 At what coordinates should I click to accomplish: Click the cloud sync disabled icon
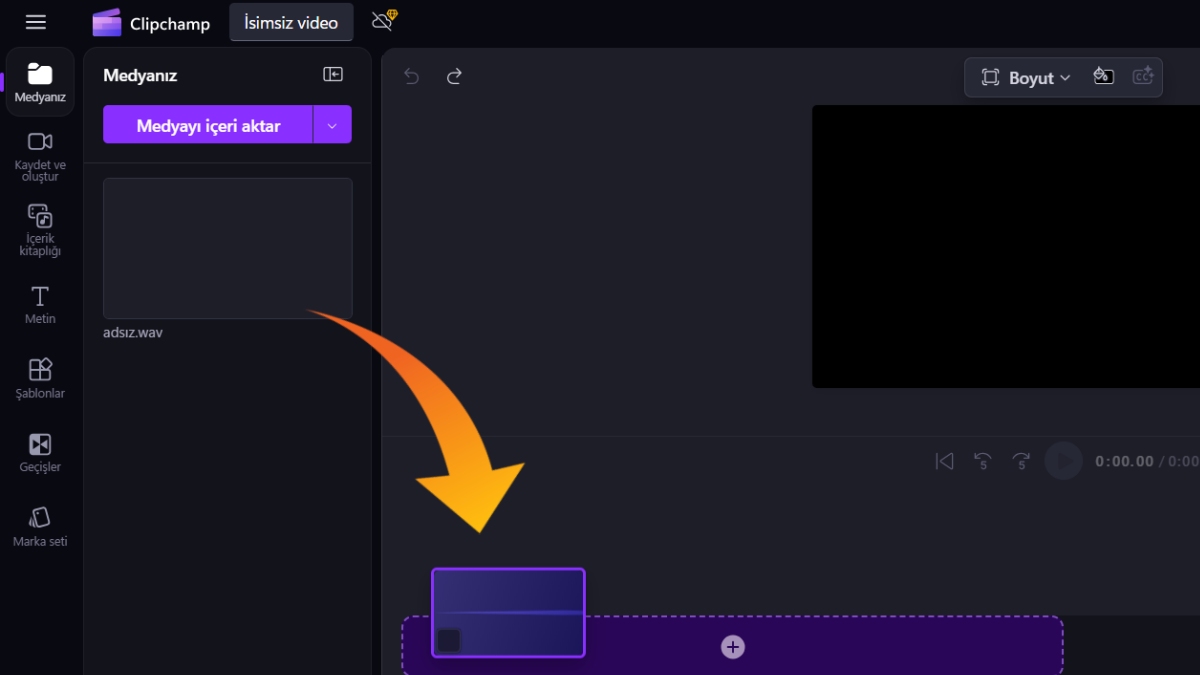point(383,21)
